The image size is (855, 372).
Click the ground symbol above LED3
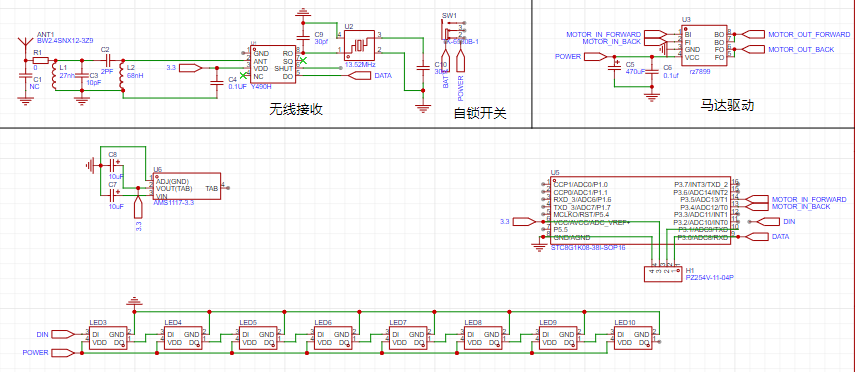coord(134,302)
